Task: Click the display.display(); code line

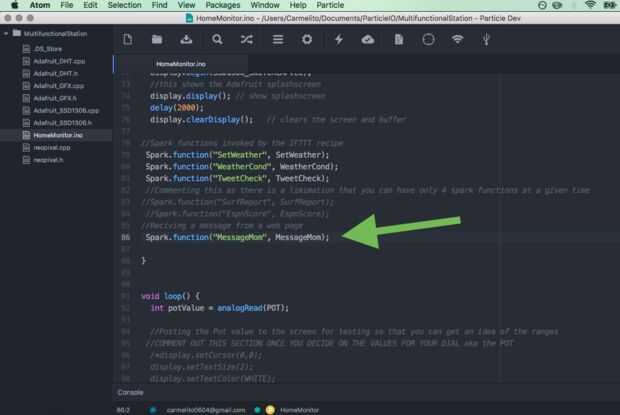Action: (190, 96)
